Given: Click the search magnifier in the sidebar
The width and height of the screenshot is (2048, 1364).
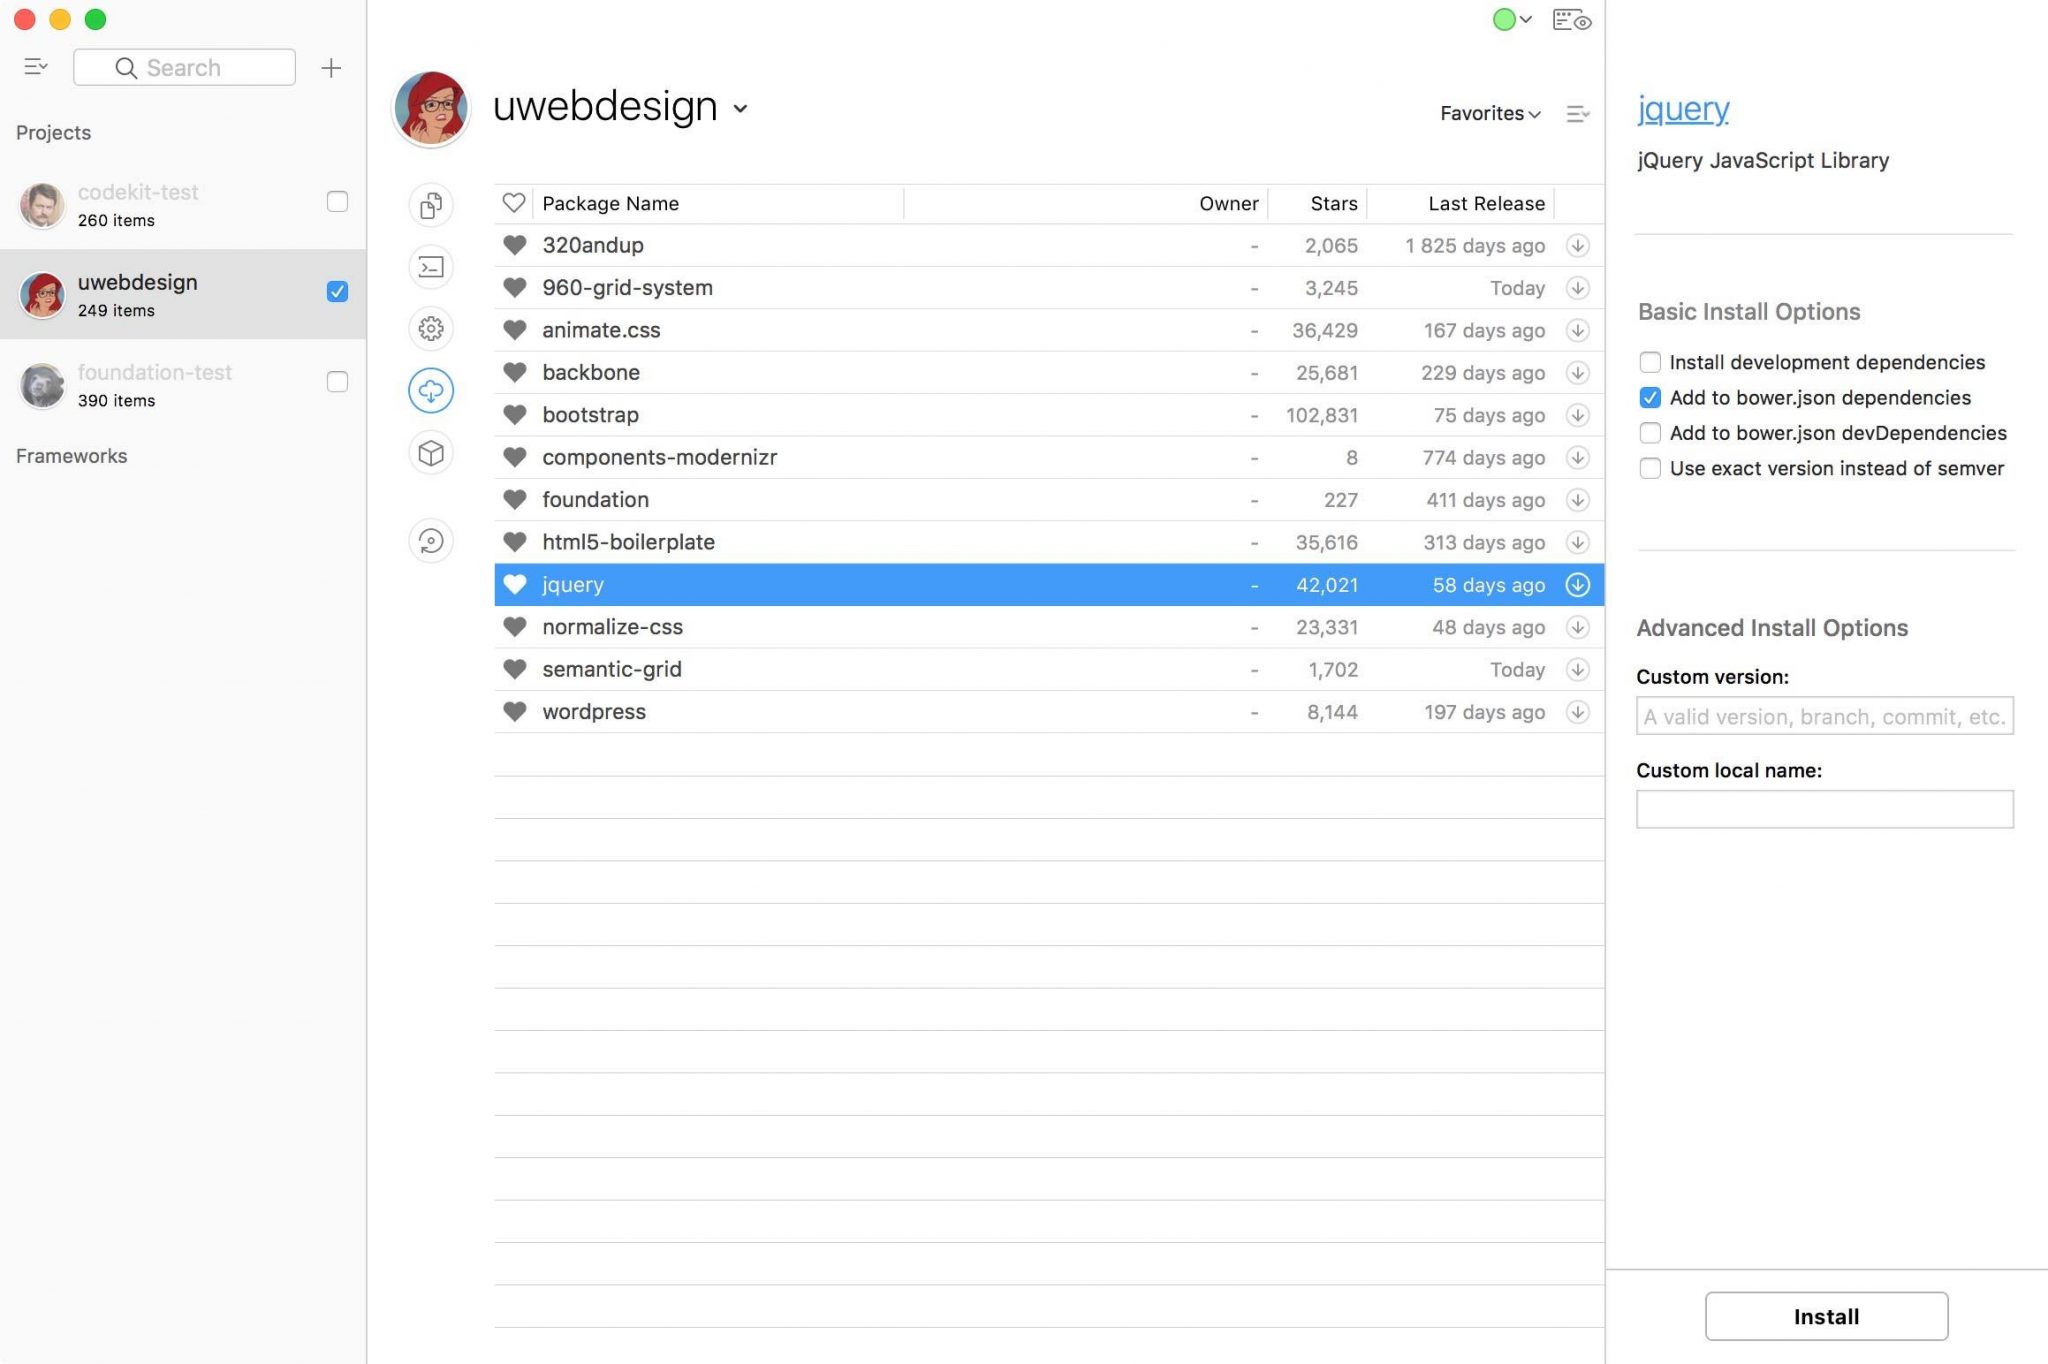Looking at the screenshot, I should [x=127, y=66].
